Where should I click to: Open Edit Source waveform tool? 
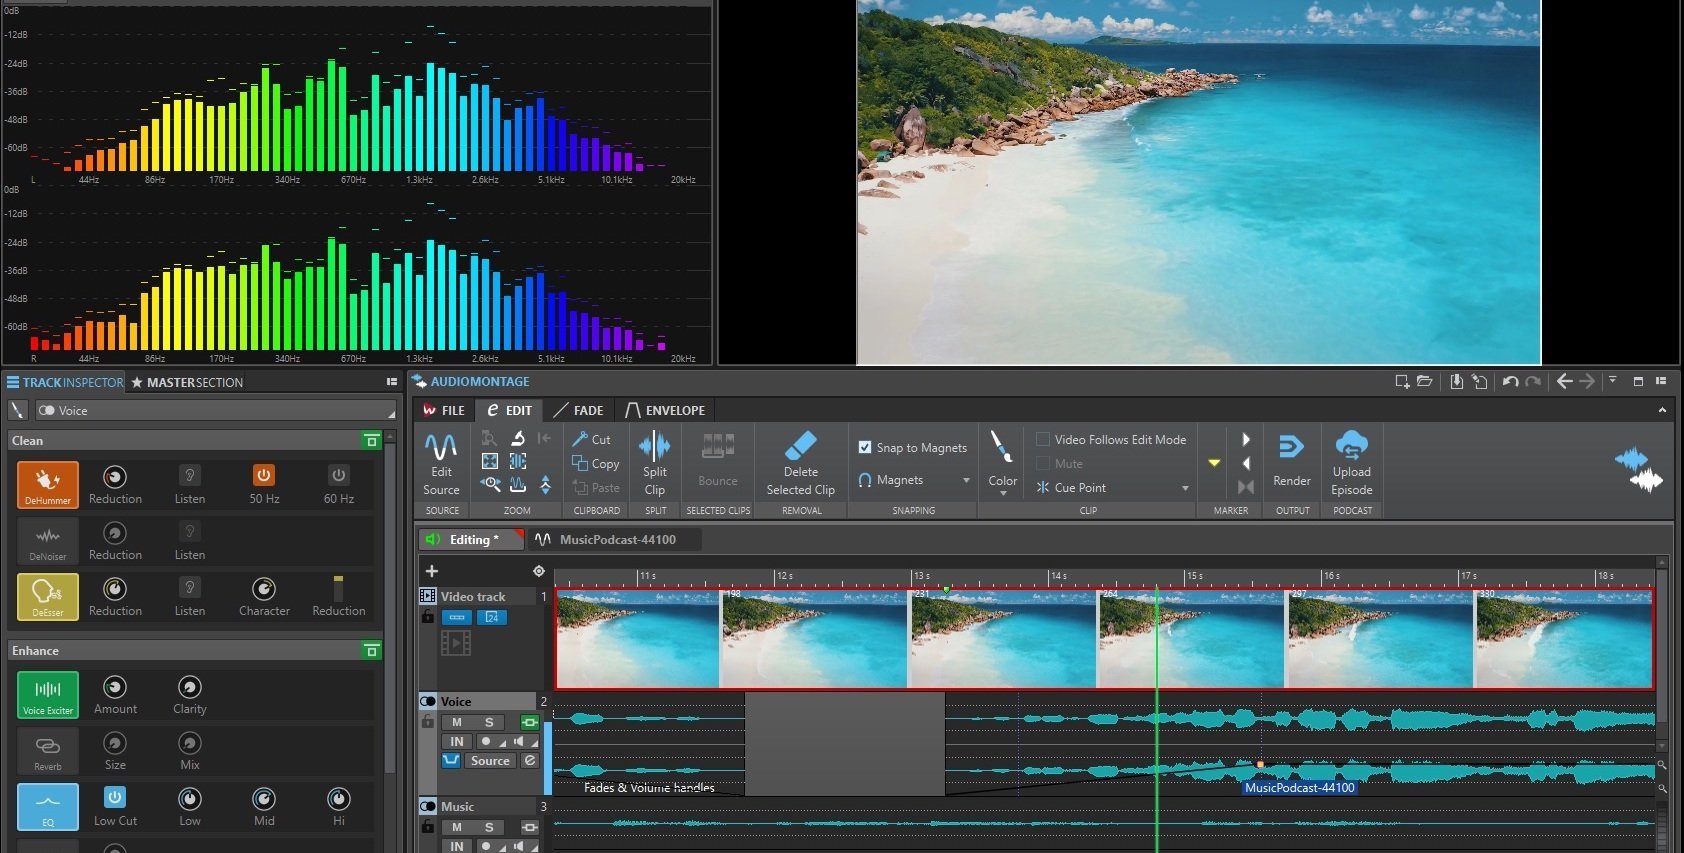[441, 446]
